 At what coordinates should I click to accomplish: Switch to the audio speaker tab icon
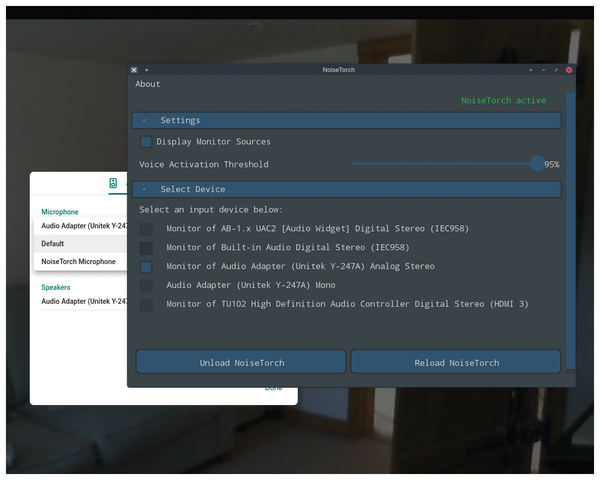point(113,183)
